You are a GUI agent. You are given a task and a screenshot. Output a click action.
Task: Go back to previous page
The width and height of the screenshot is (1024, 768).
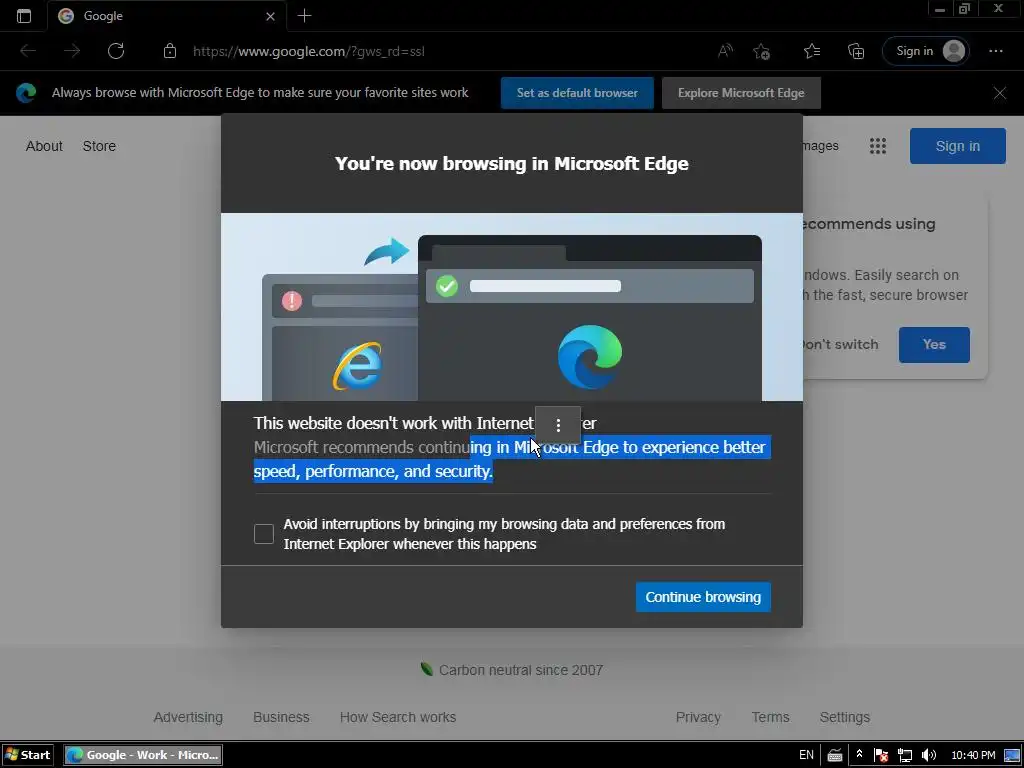[x=28, y=51]
